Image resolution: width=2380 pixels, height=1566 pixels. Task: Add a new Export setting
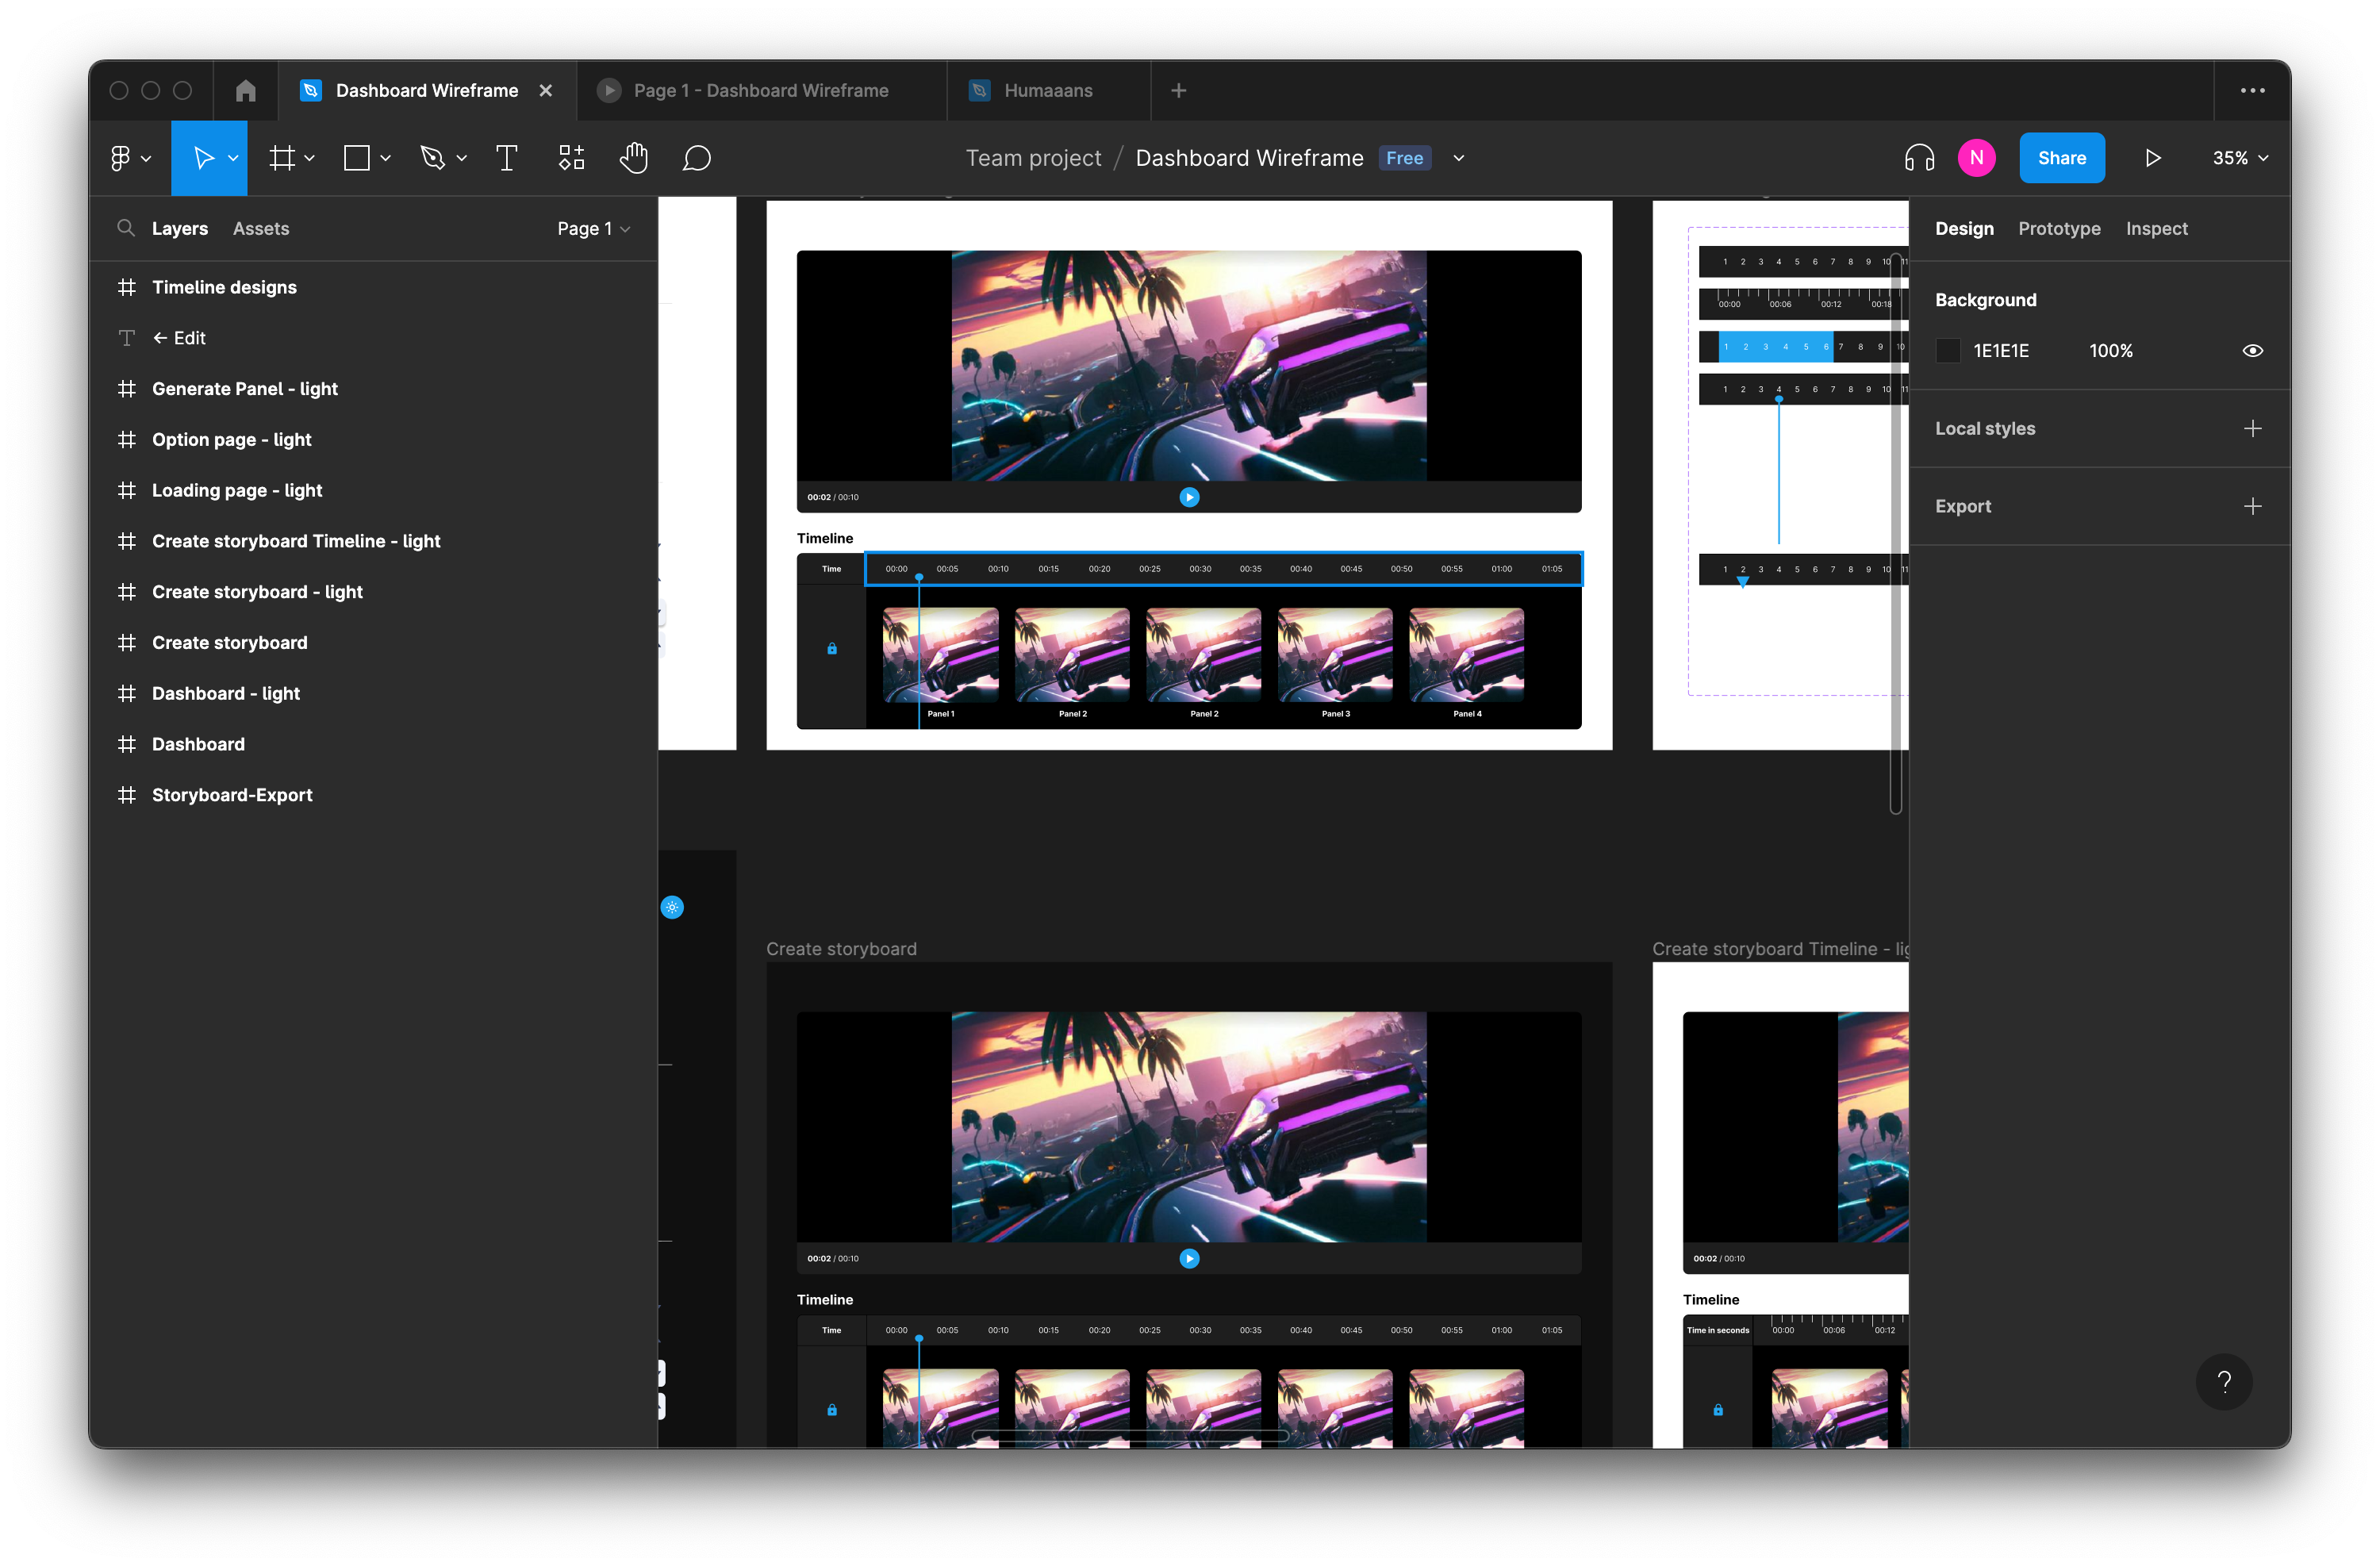click(x=2252, y=506)
